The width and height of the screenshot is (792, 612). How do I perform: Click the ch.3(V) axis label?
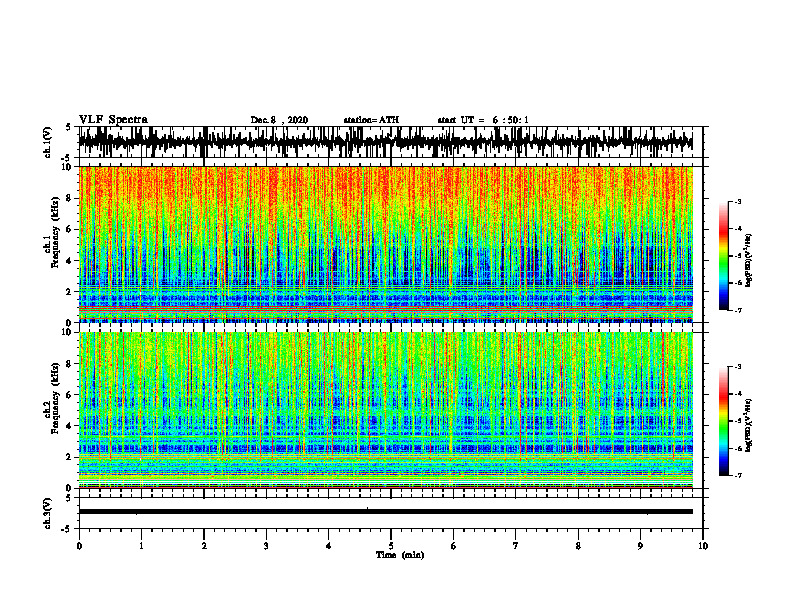pos(48,513)
